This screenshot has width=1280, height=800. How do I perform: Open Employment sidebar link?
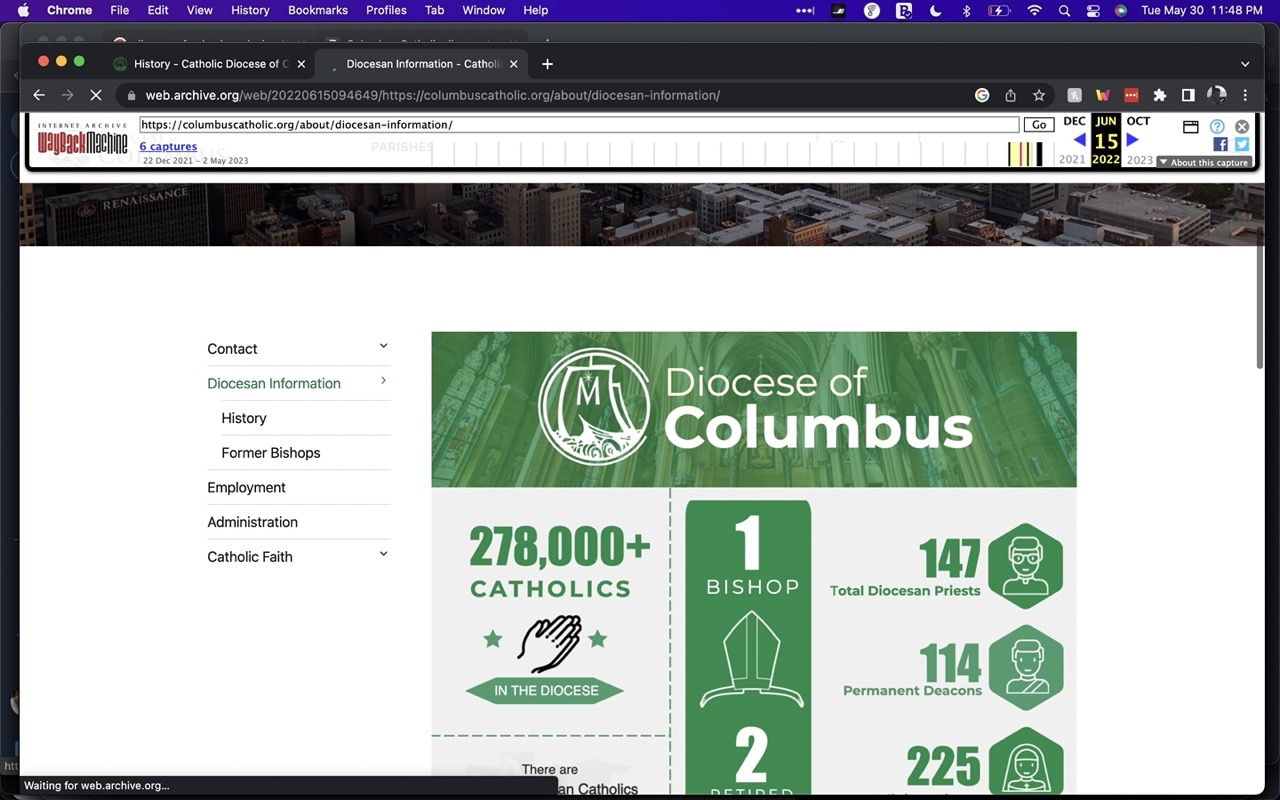point(246,488)
